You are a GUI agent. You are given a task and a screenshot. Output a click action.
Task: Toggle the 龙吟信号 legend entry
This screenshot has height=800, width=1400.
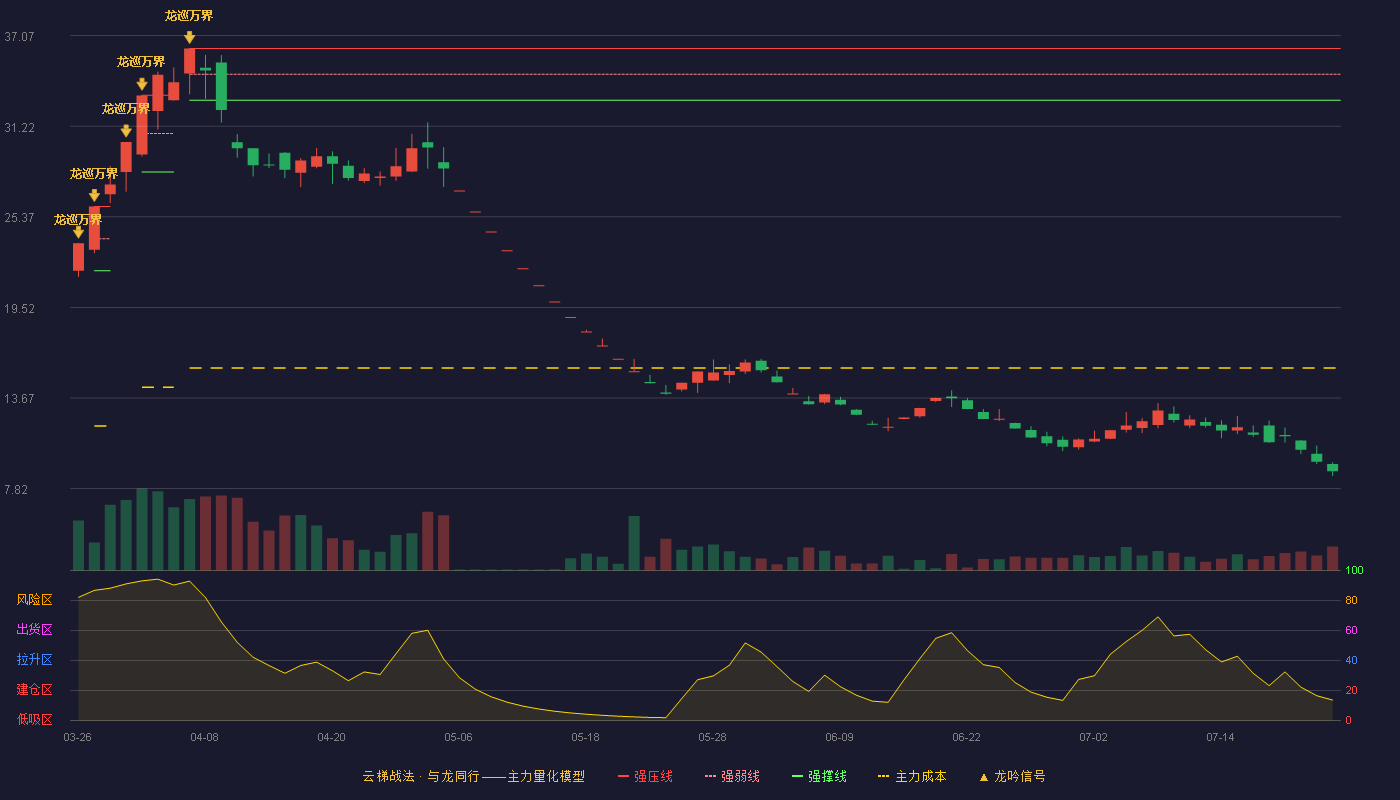(1012, 776)
